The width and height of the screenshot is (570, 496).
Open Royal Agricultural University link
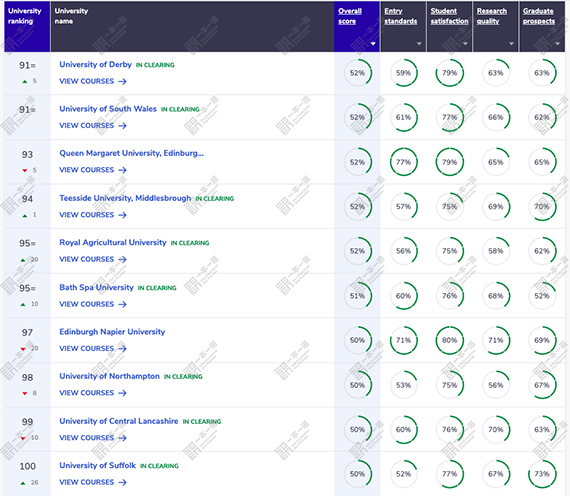coord(113,243)
